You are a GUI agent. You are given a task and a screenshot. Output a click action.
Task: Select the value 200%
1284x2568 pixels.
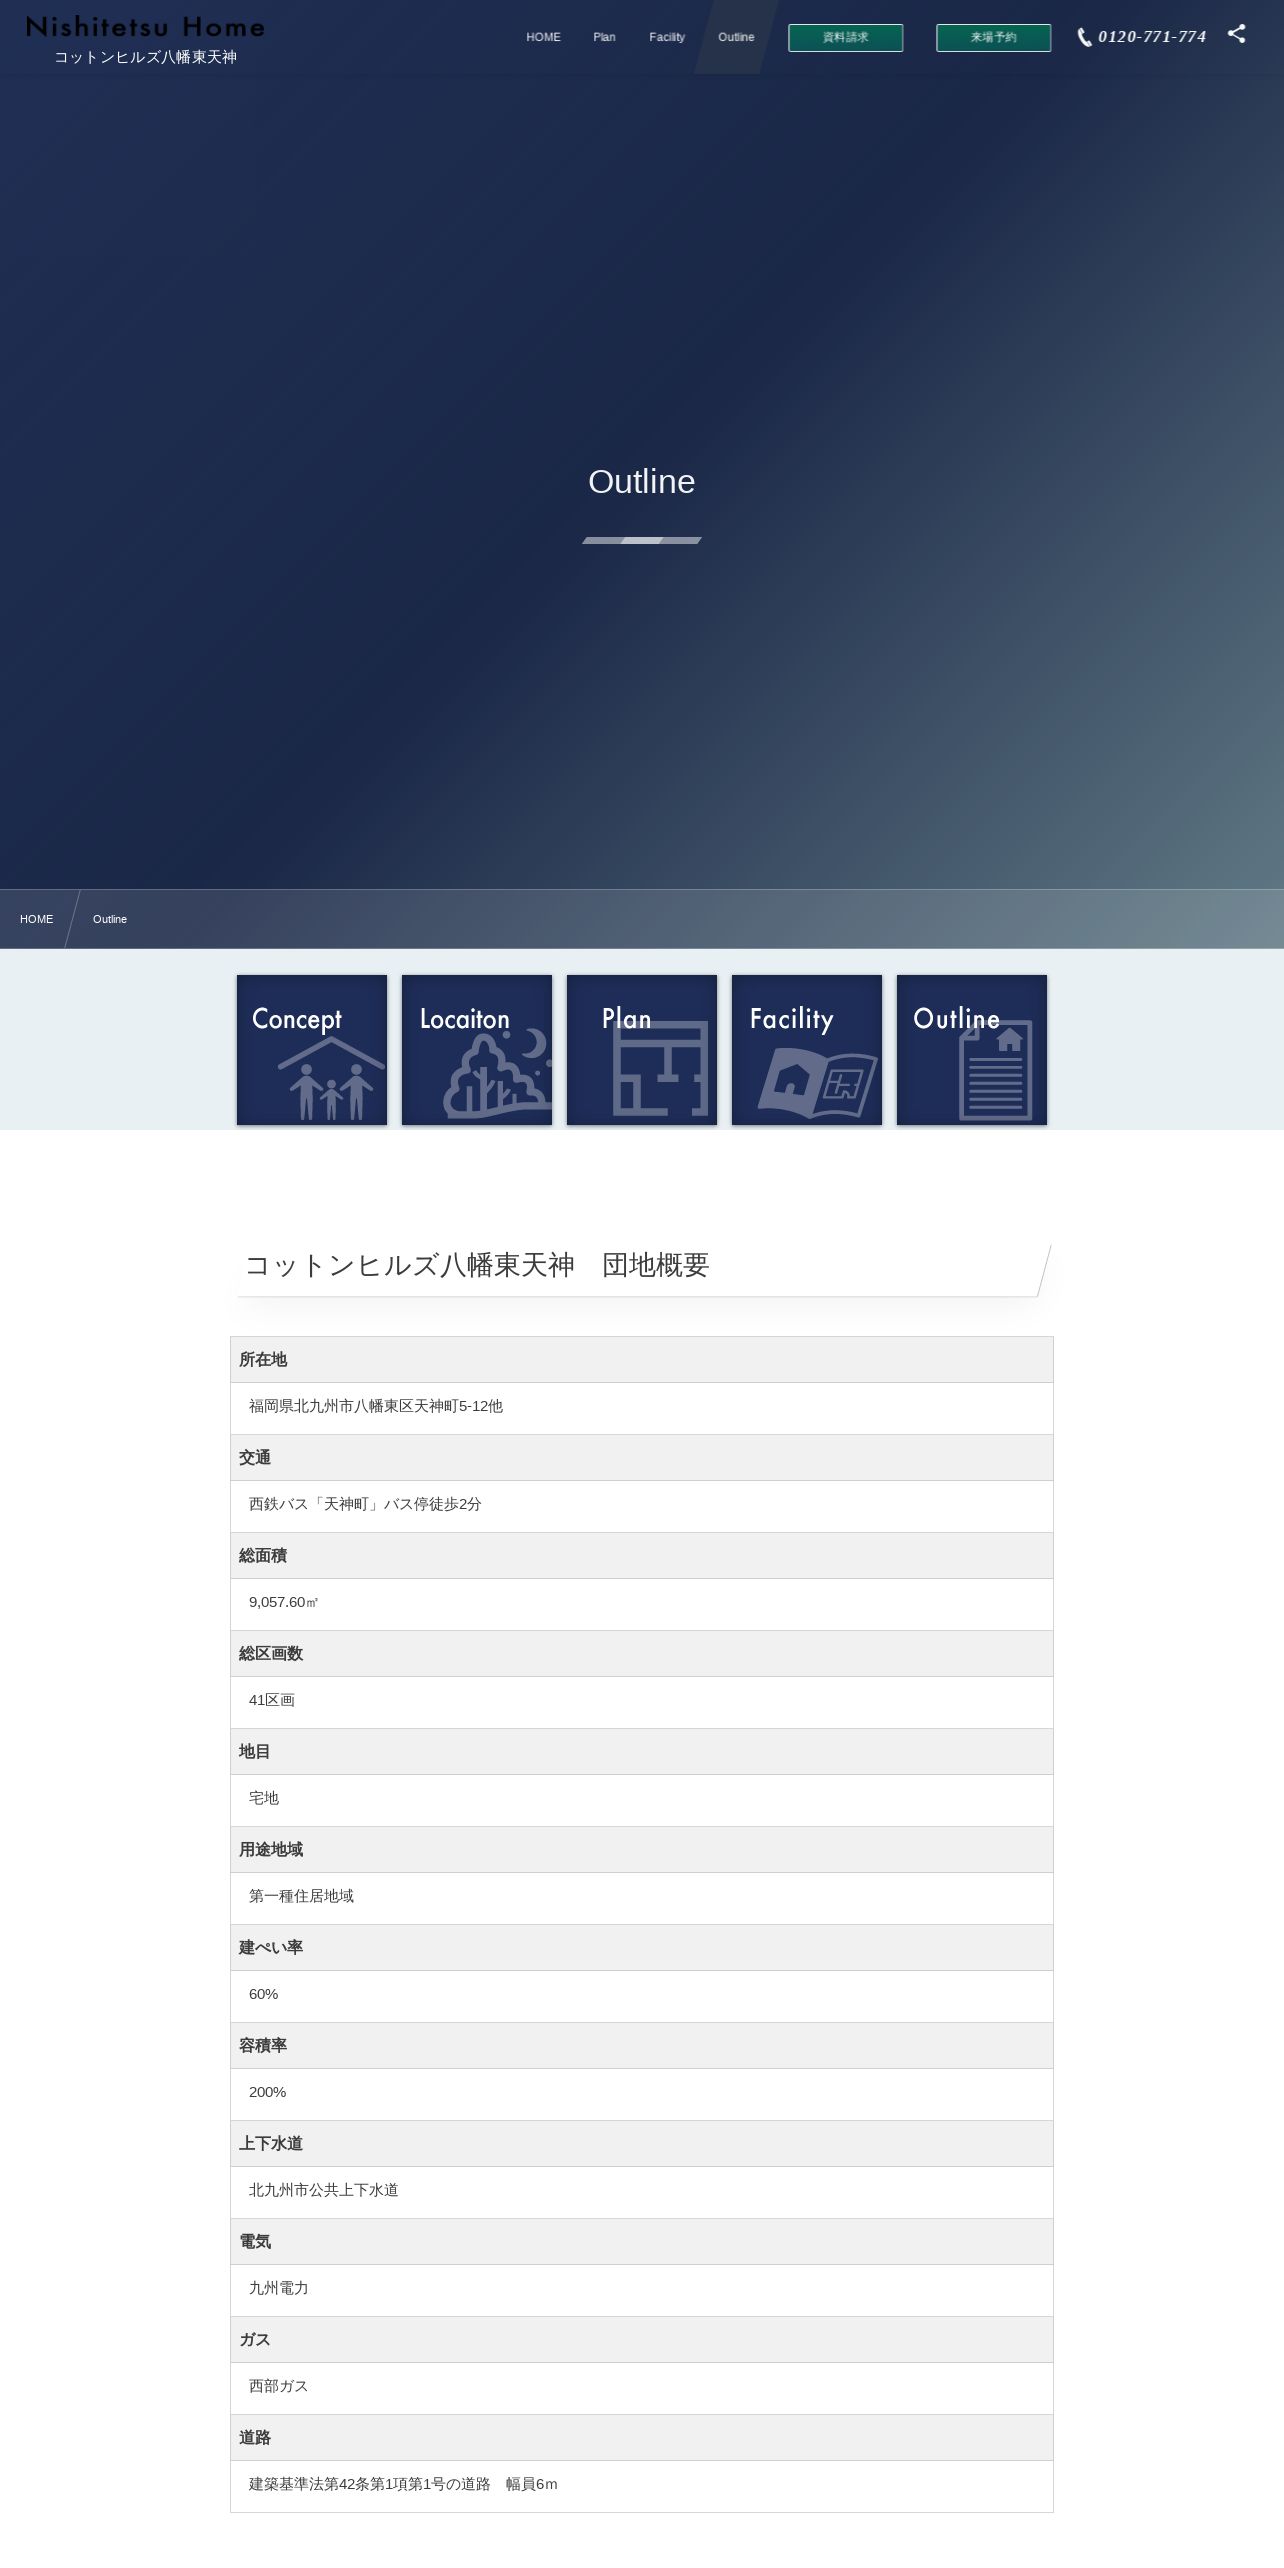coord(268,2092)
